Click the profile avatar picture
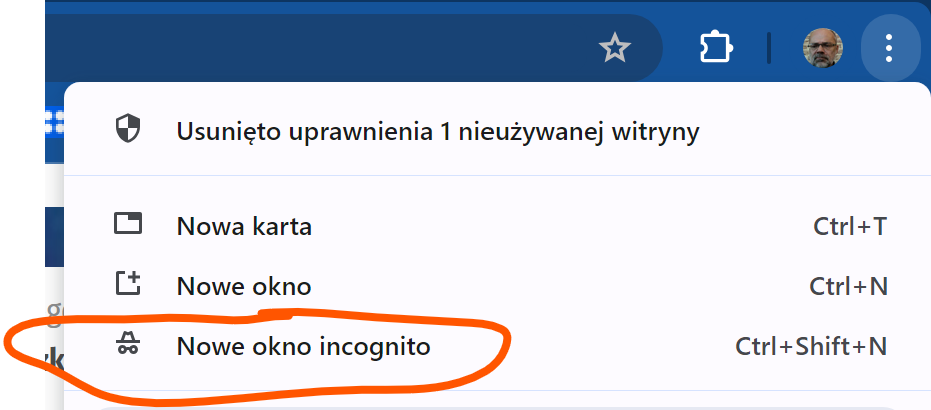This screenshot has width=931, height=410. [x=823, y=47]
